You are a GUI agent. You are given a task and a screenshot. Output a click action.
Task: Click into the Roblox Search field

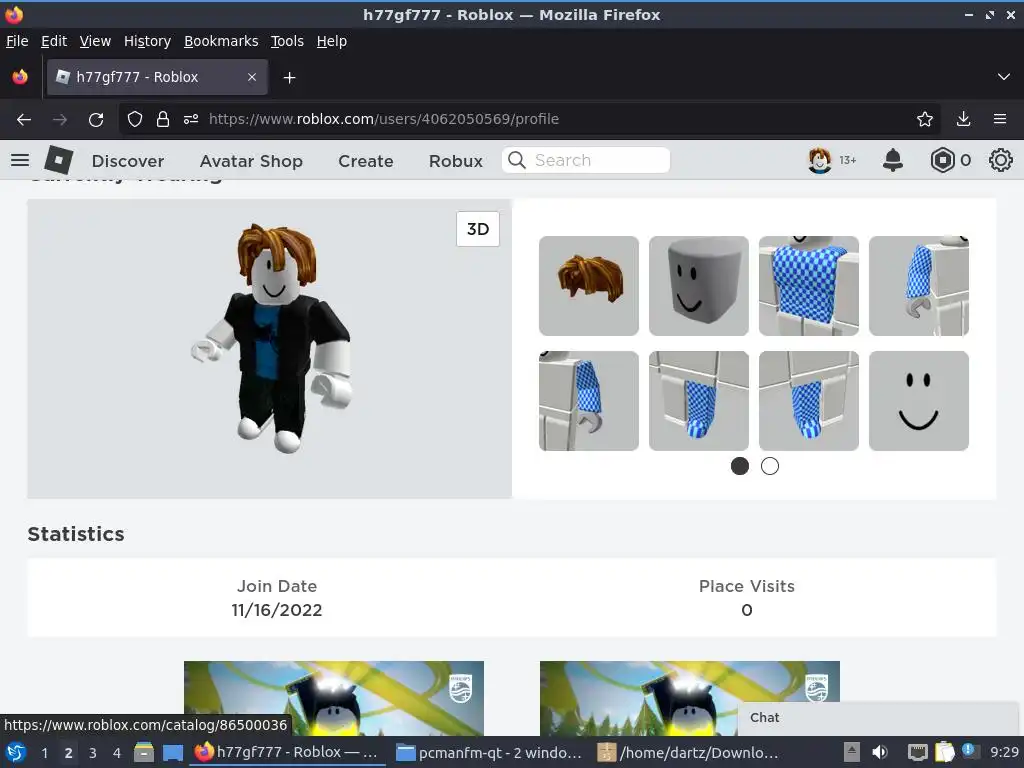(586, 160)
